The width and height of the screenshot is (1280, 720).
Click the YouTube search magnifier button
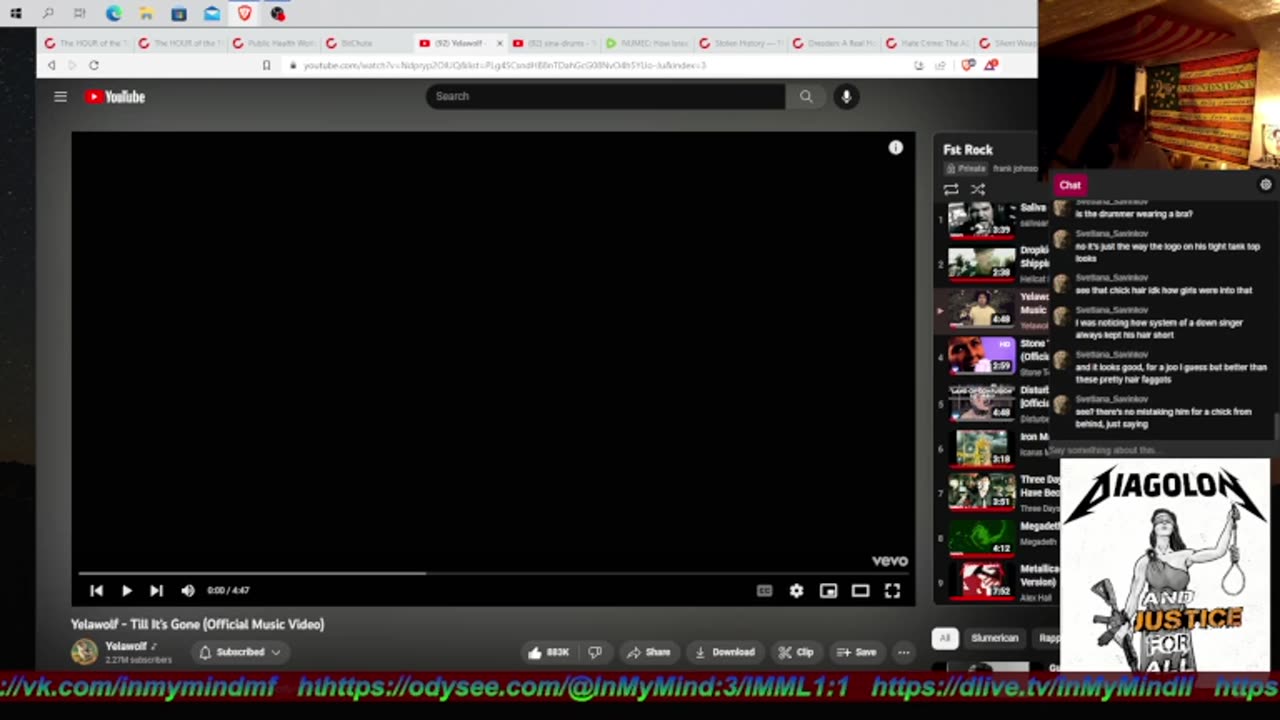click(x=806, y=96)
